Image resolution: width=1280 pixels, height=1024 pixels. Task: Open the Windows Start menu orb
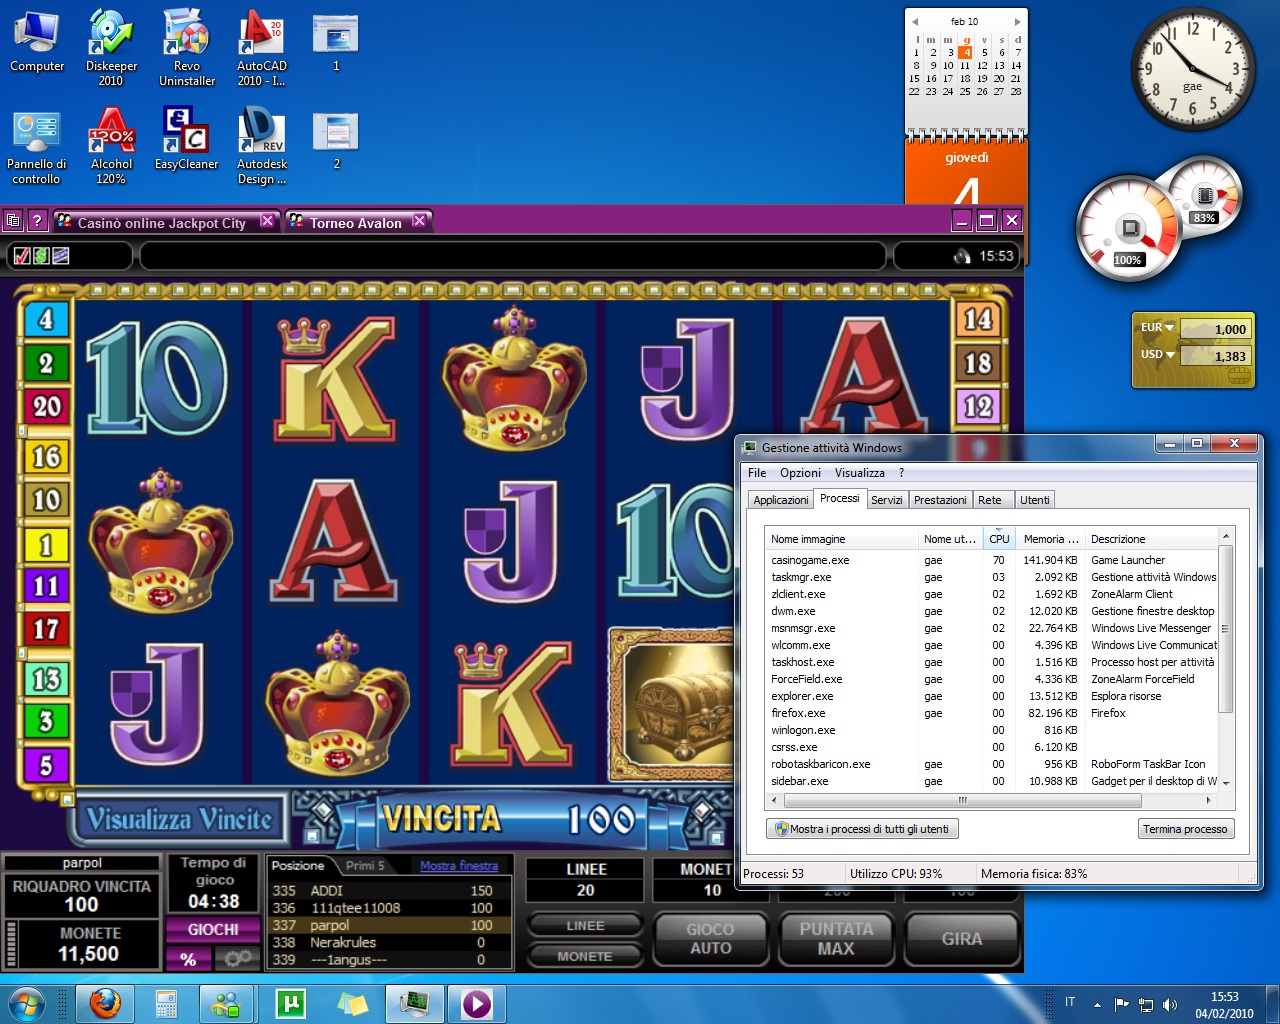[x=26, y=1003]
